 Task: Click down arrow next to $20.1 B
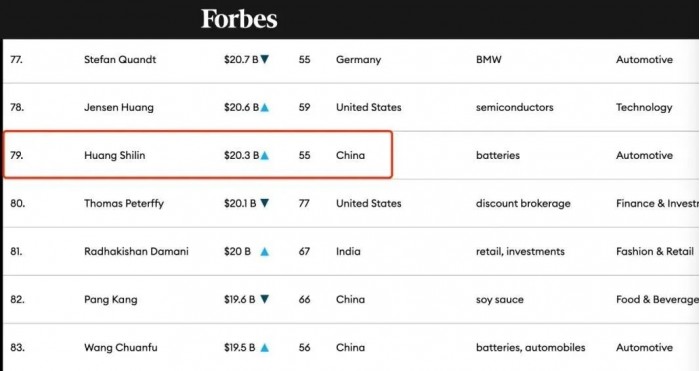pos(265,203)
